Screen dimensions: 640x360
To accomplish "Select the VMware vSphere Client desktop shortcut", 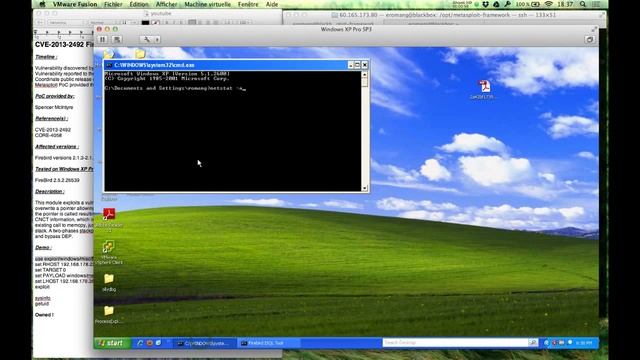I will pos(109,252).
